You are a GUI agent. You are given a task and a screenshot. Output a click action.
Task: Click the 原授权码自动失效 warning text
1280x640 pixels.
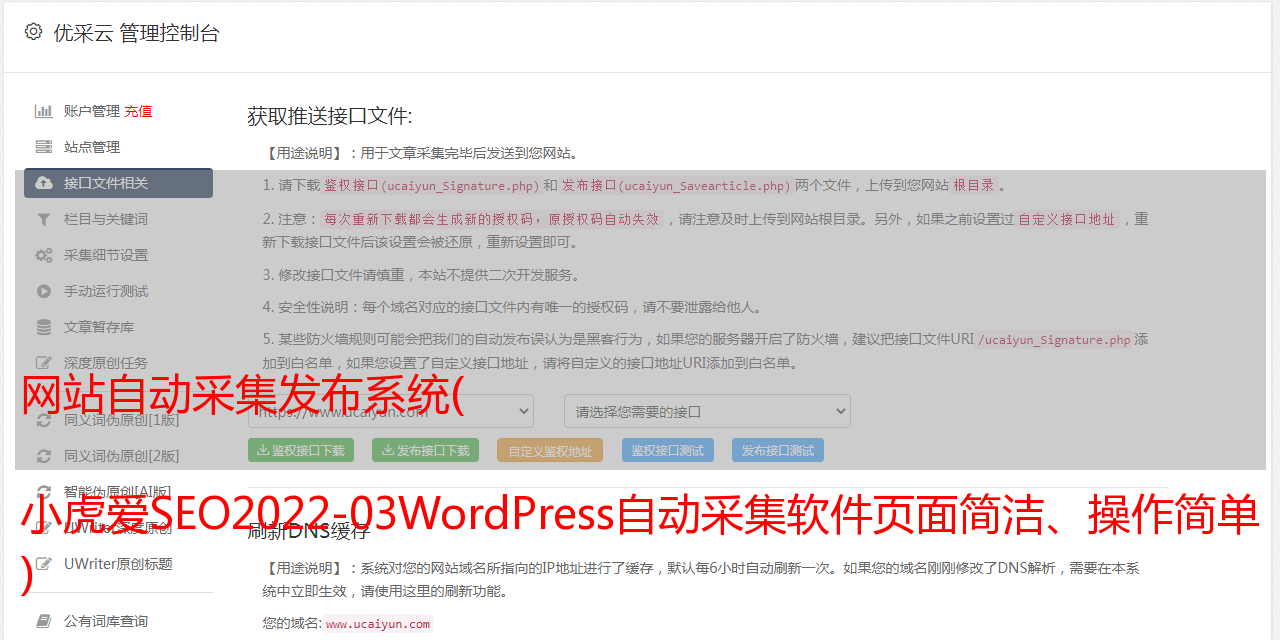[603, 219]
